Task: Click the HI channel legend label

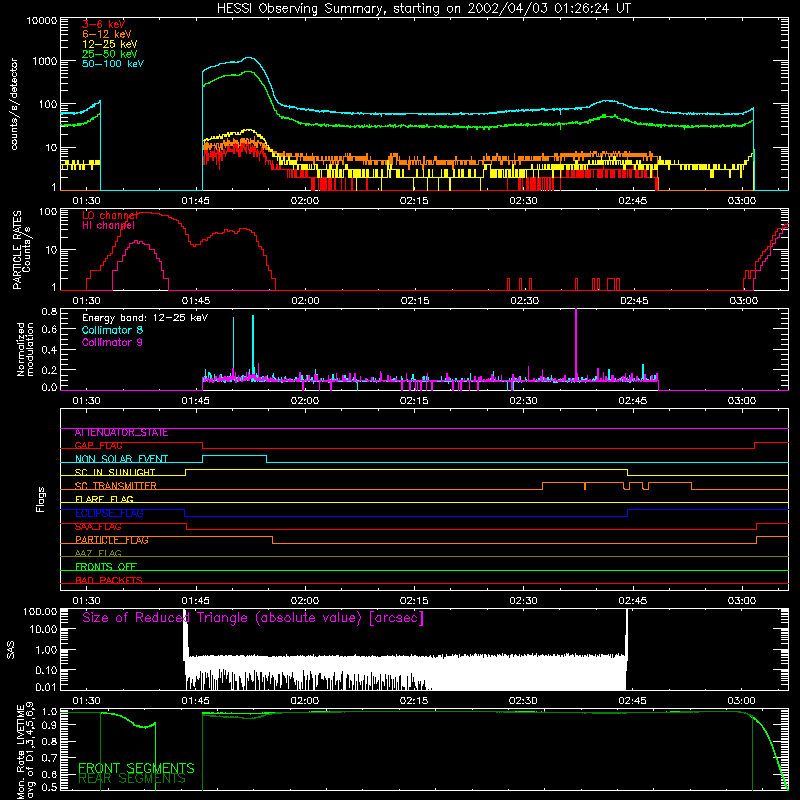Action: pos(108,226)
